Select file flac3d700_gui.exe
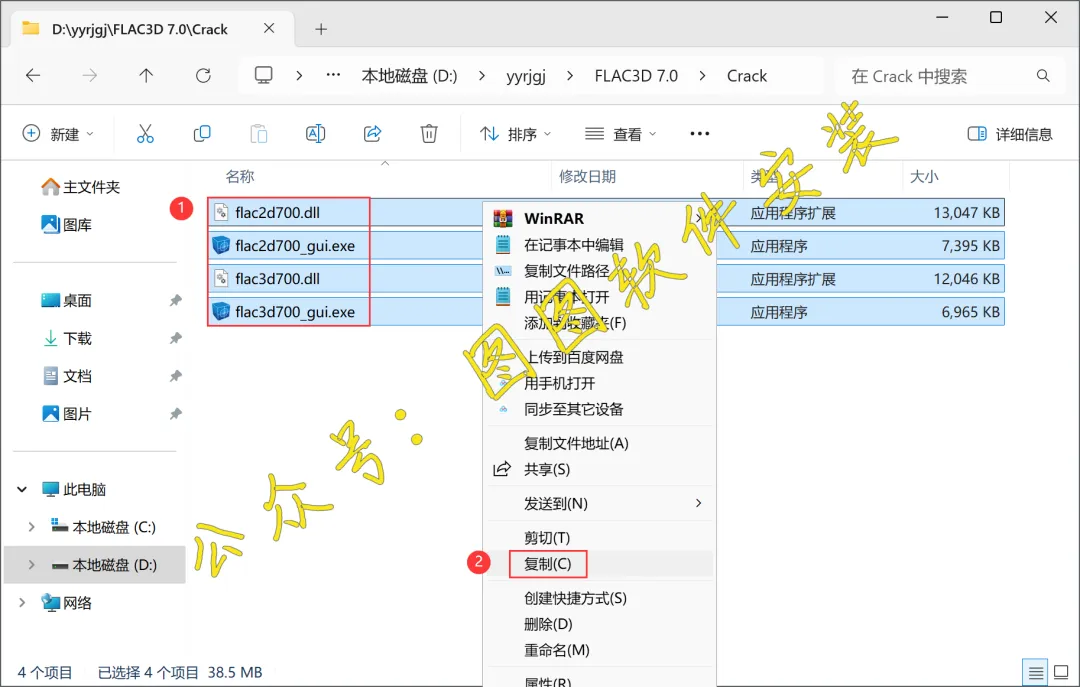Viewport: 1080px width, 687px height. [295, 312]
